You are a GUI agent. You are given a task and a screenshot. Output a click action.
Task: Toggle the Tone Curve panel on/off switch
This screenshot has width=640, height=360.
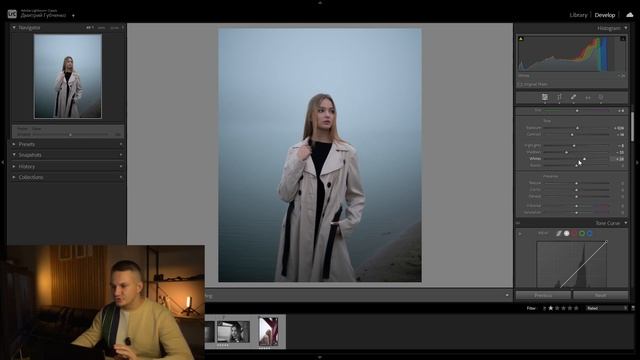[518, 223]
